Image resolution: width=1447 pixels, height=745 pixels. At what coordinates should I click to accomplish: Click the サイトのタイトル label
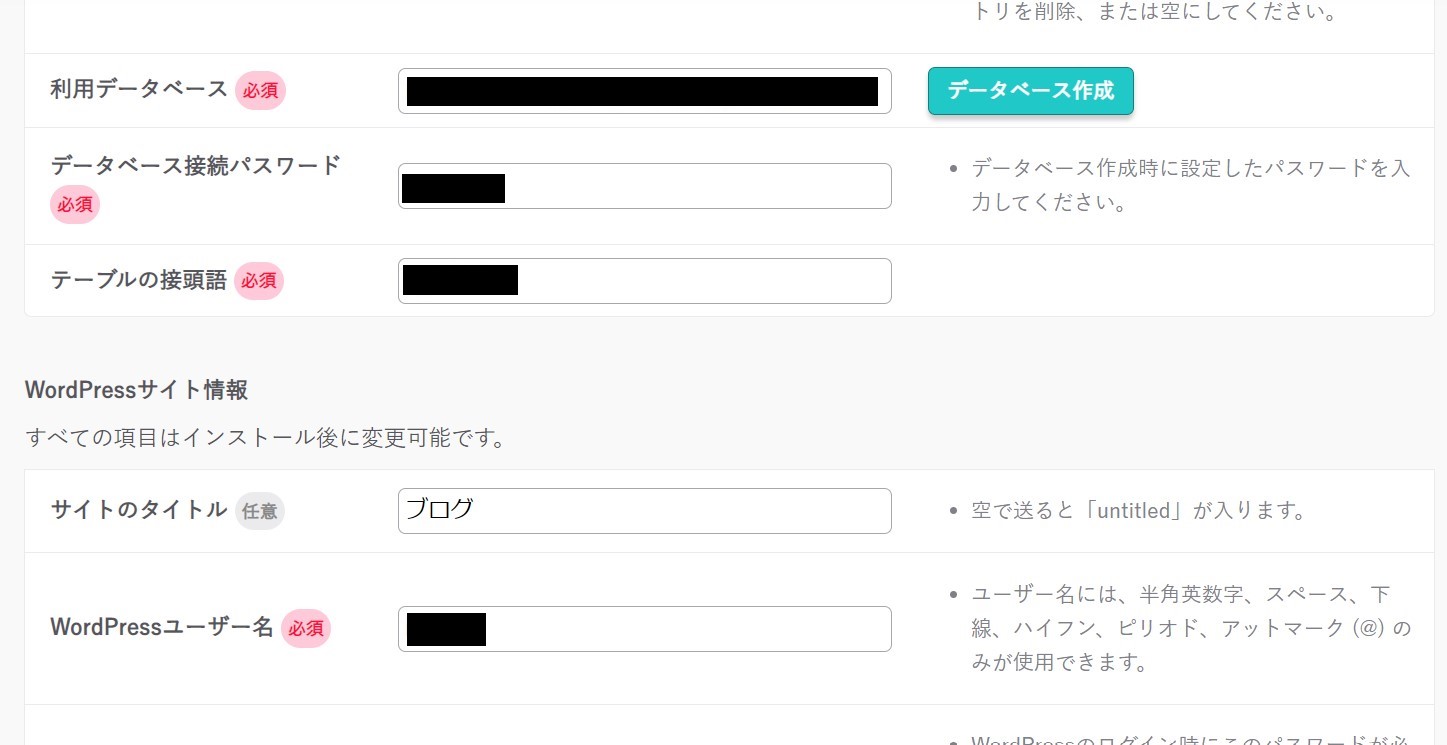click(139, 510)
